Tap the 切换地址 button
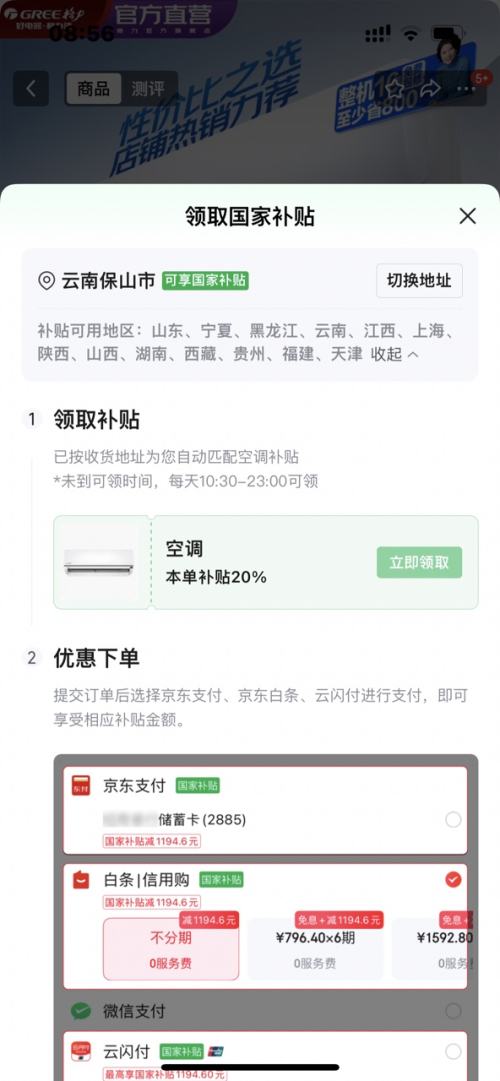 [x=419, y=281]
